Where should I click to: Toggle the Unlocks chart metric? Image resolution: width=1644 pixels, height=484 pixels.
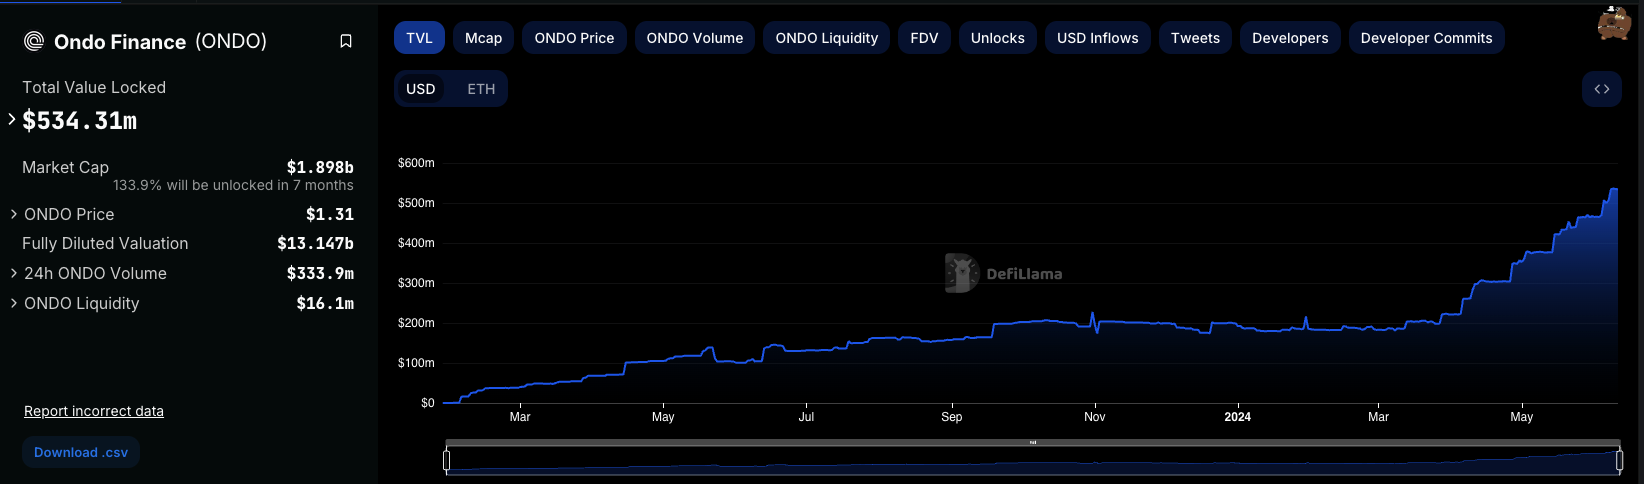coord(998,38)
